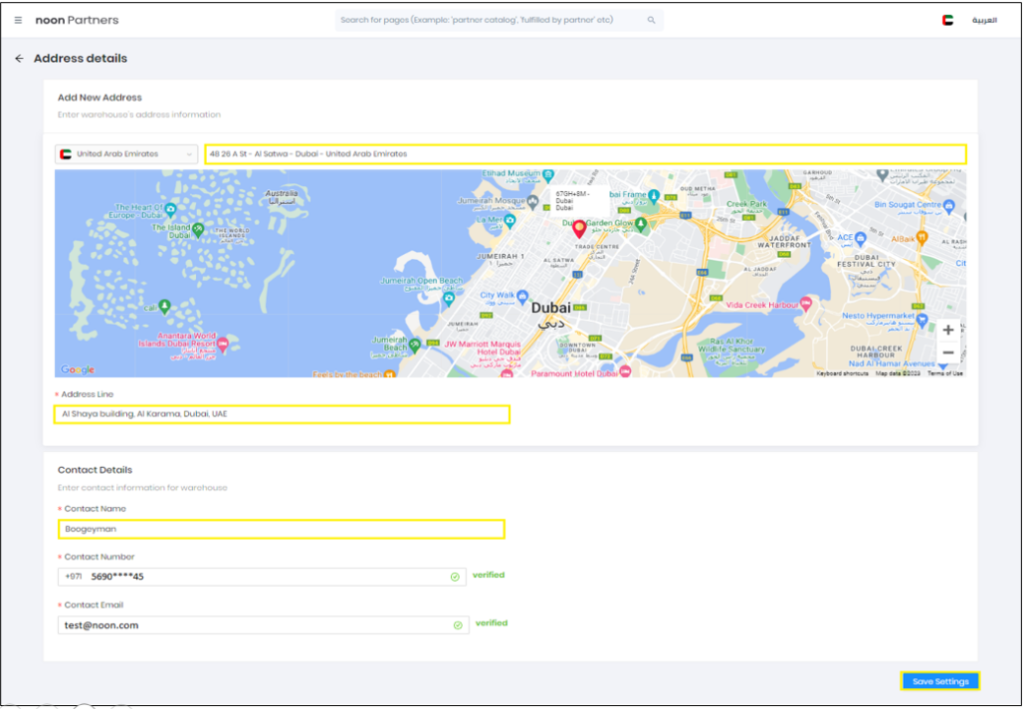Click the Contact Number input field

[x=262, y=577]
